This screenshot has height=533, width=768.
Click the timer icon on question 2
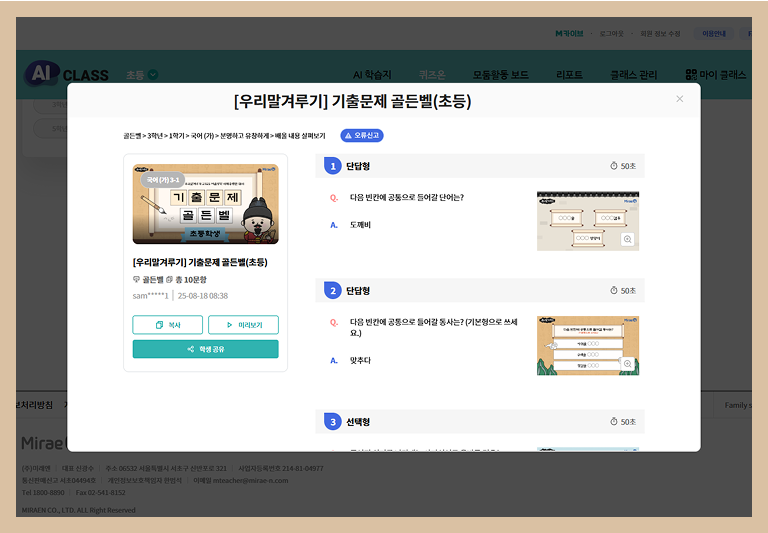pos(614,291)
